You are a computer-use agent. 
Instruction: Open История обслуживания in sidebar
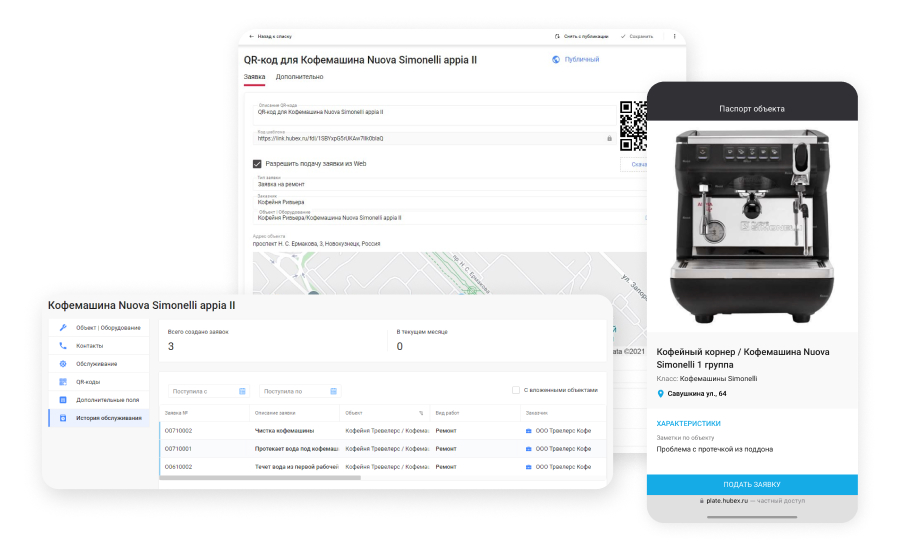pyautogui.click(x=99, y=418)
